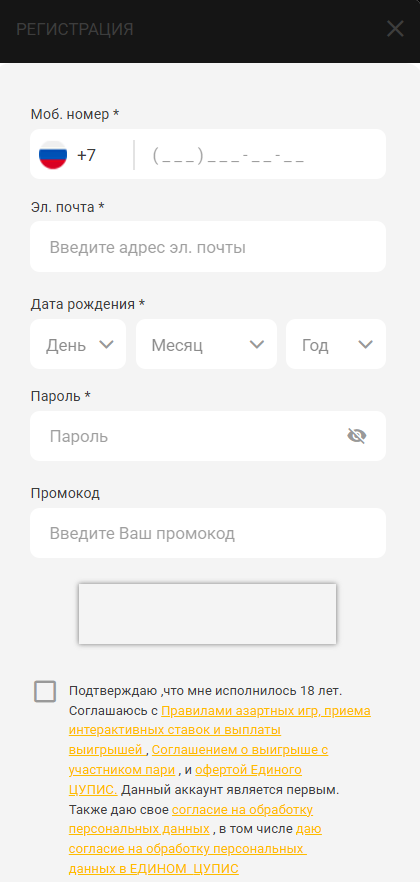Click the Эл. почта label
This screenshot has width=420, height=882.
[x=67, y=206]
